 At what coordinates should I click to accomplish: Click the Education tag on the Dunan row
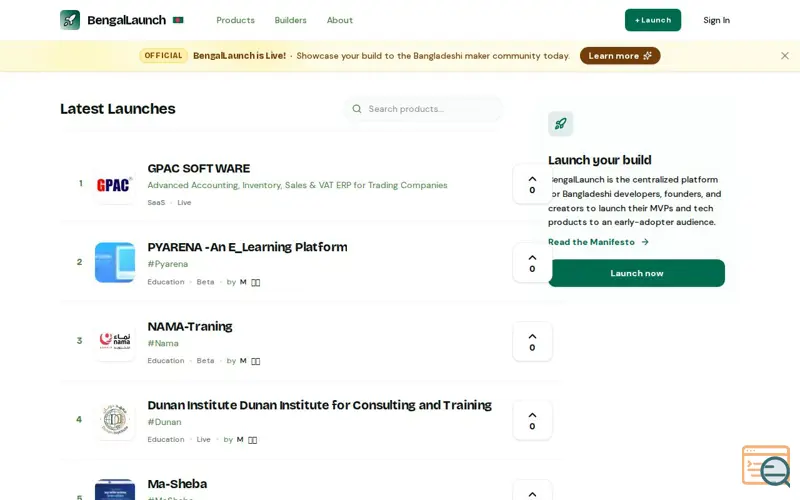coord(166,439)
